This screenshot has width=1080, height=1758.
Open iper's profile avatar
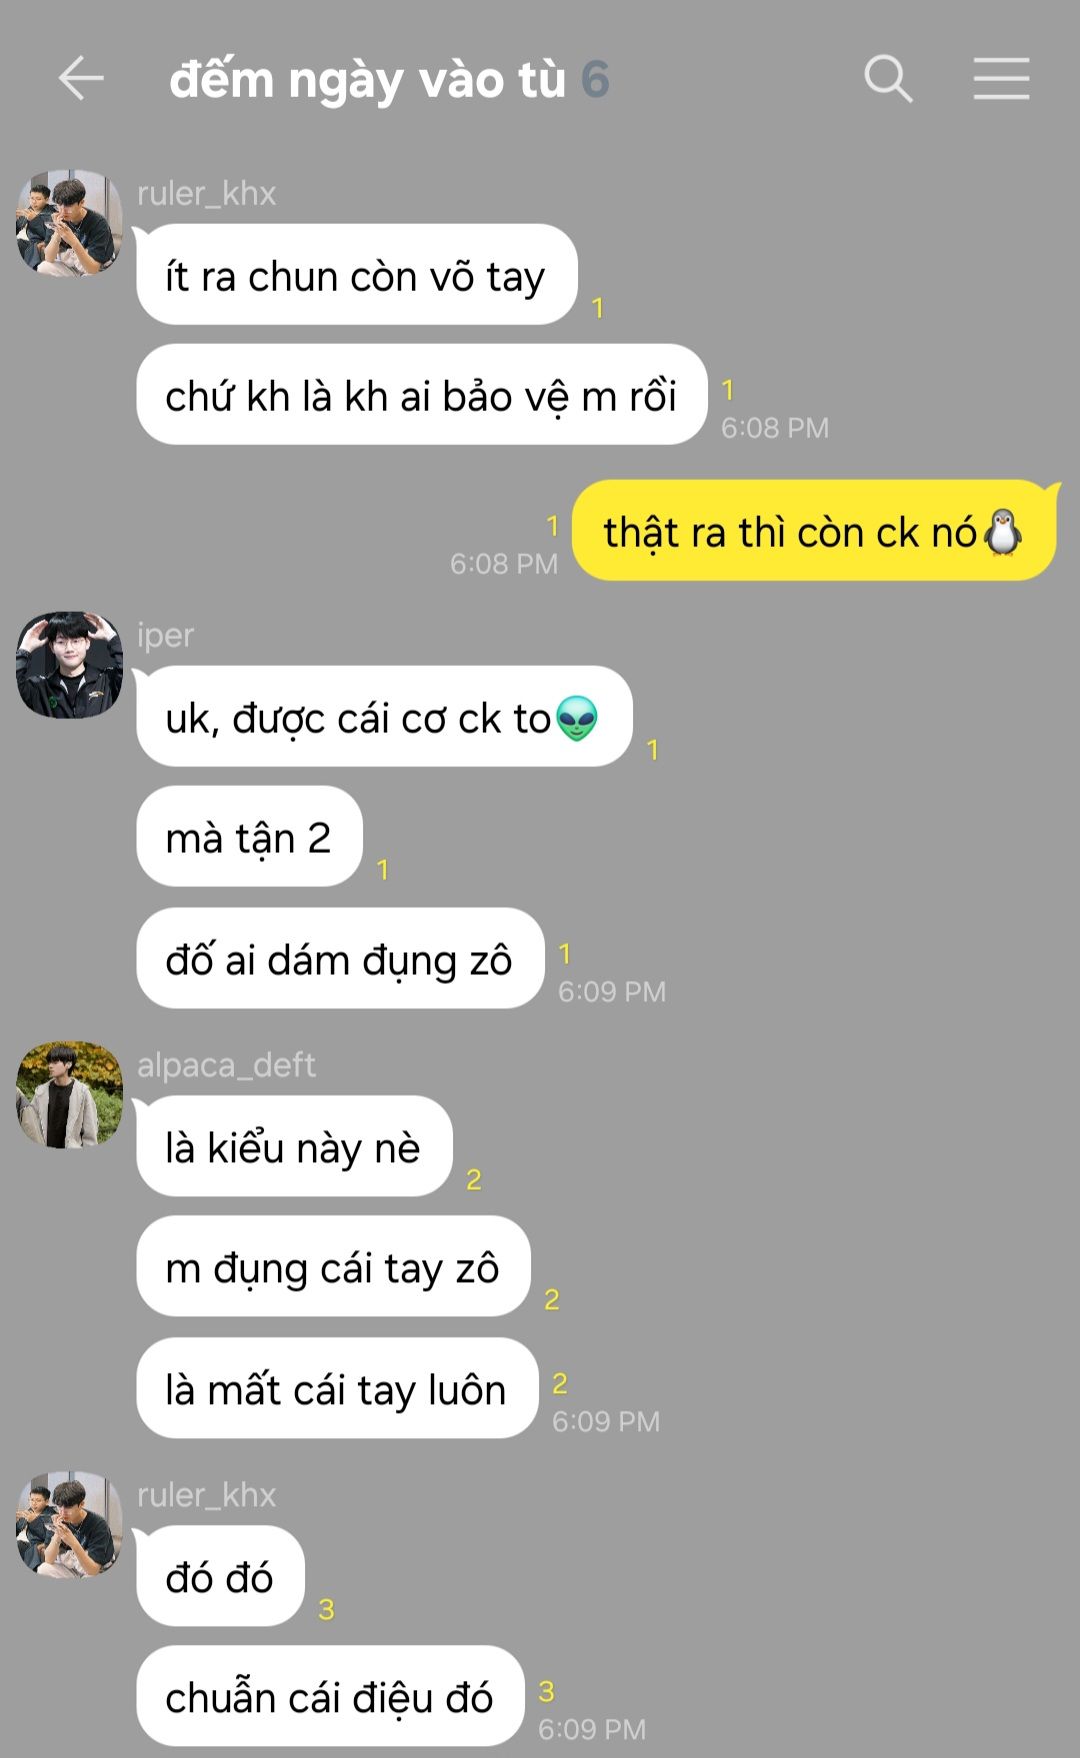pyautogui.click(x=69, y=665)
